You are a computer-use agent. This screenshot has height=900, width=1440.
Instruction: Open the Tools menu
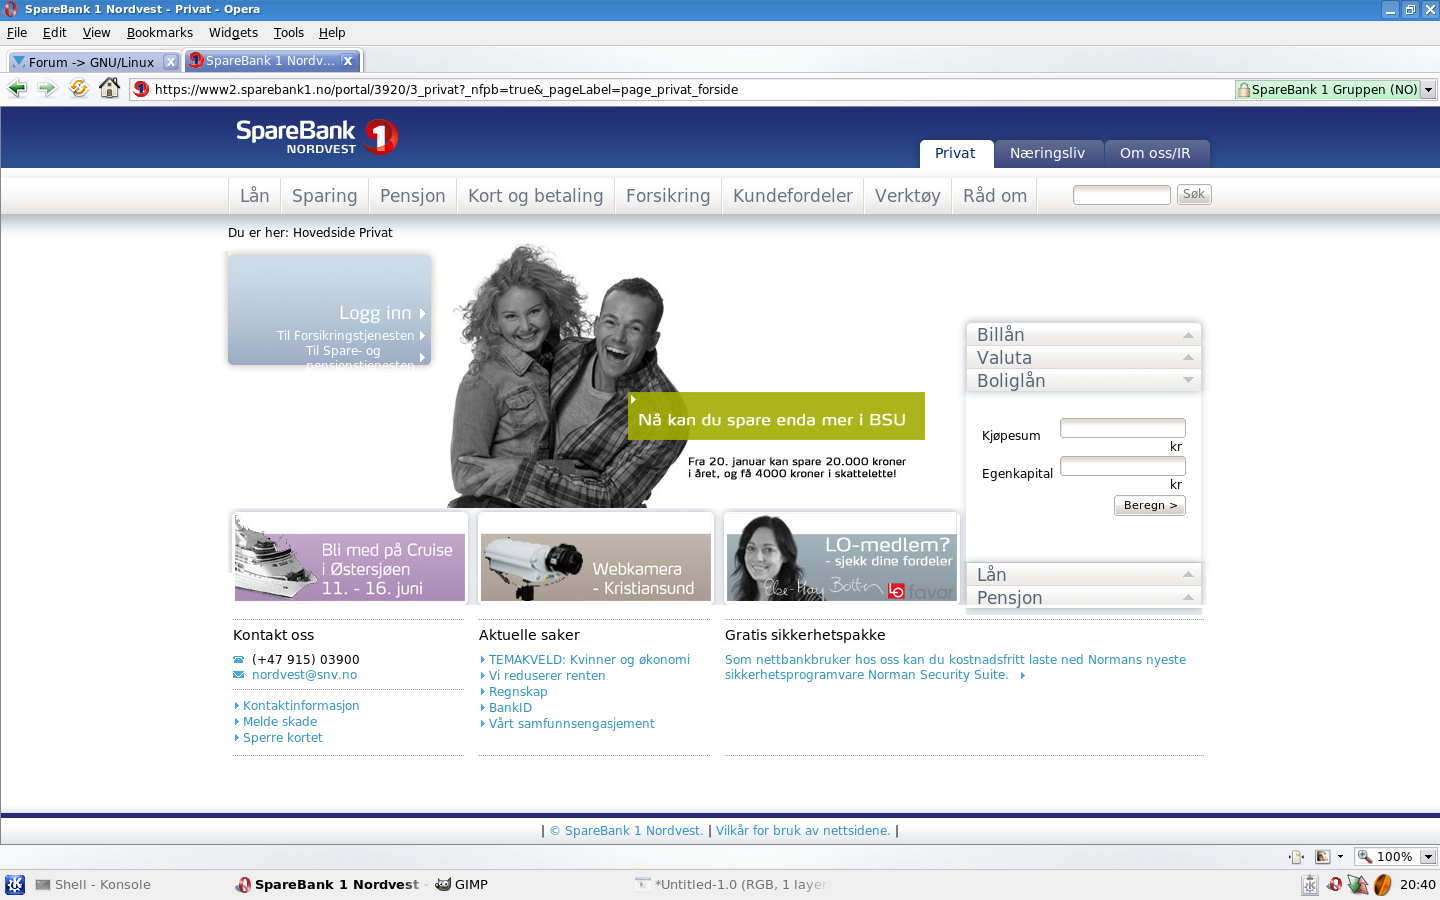point(288,33)
